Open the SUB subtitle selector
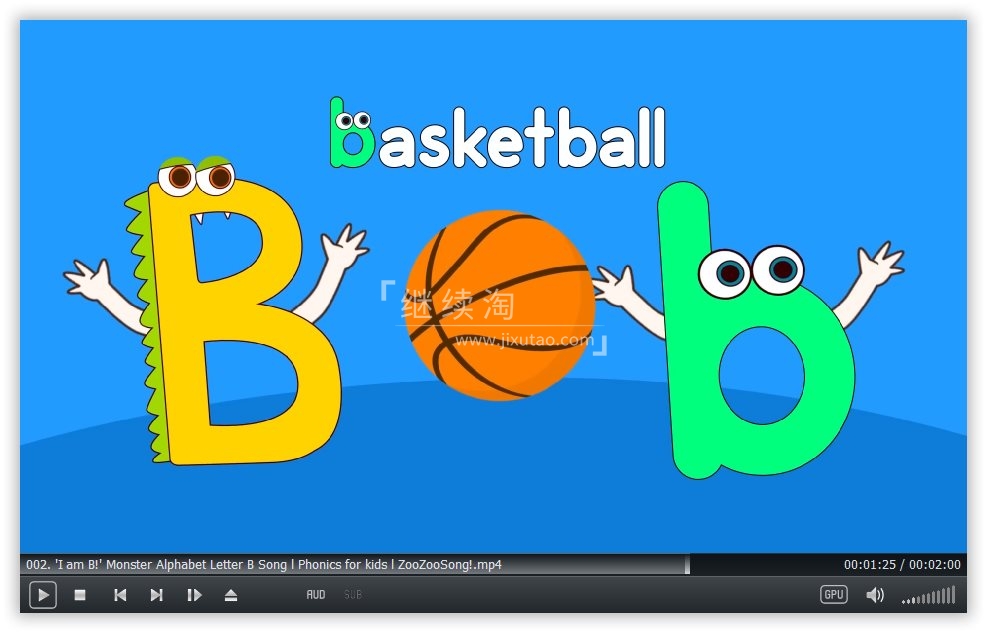Image resolution: width=987 pixels, height=633 pixels. pos(353,595)
